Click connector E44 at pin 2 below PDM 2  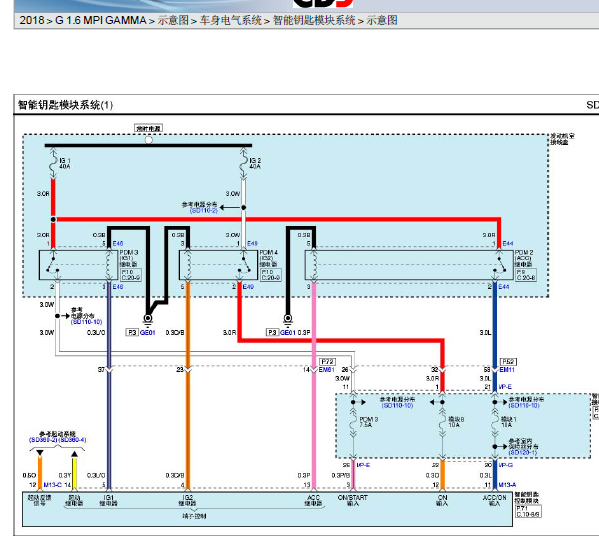pyautogui.click(x=503, y=287)
